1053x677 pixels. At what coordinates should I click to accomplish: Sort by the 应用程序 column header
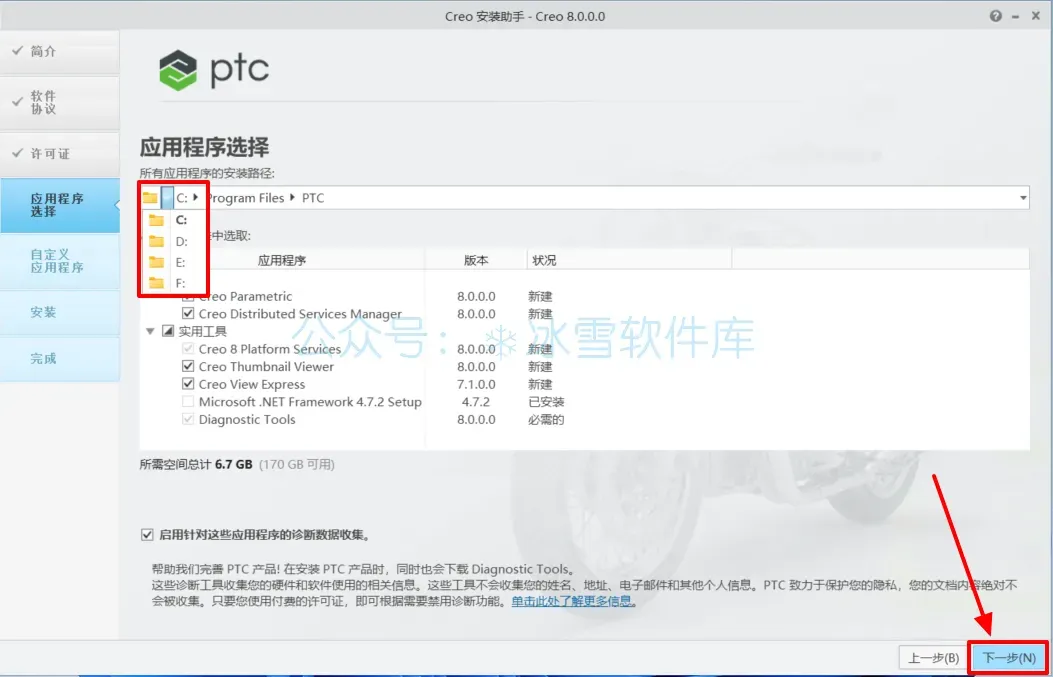click(x=282, y=260)
